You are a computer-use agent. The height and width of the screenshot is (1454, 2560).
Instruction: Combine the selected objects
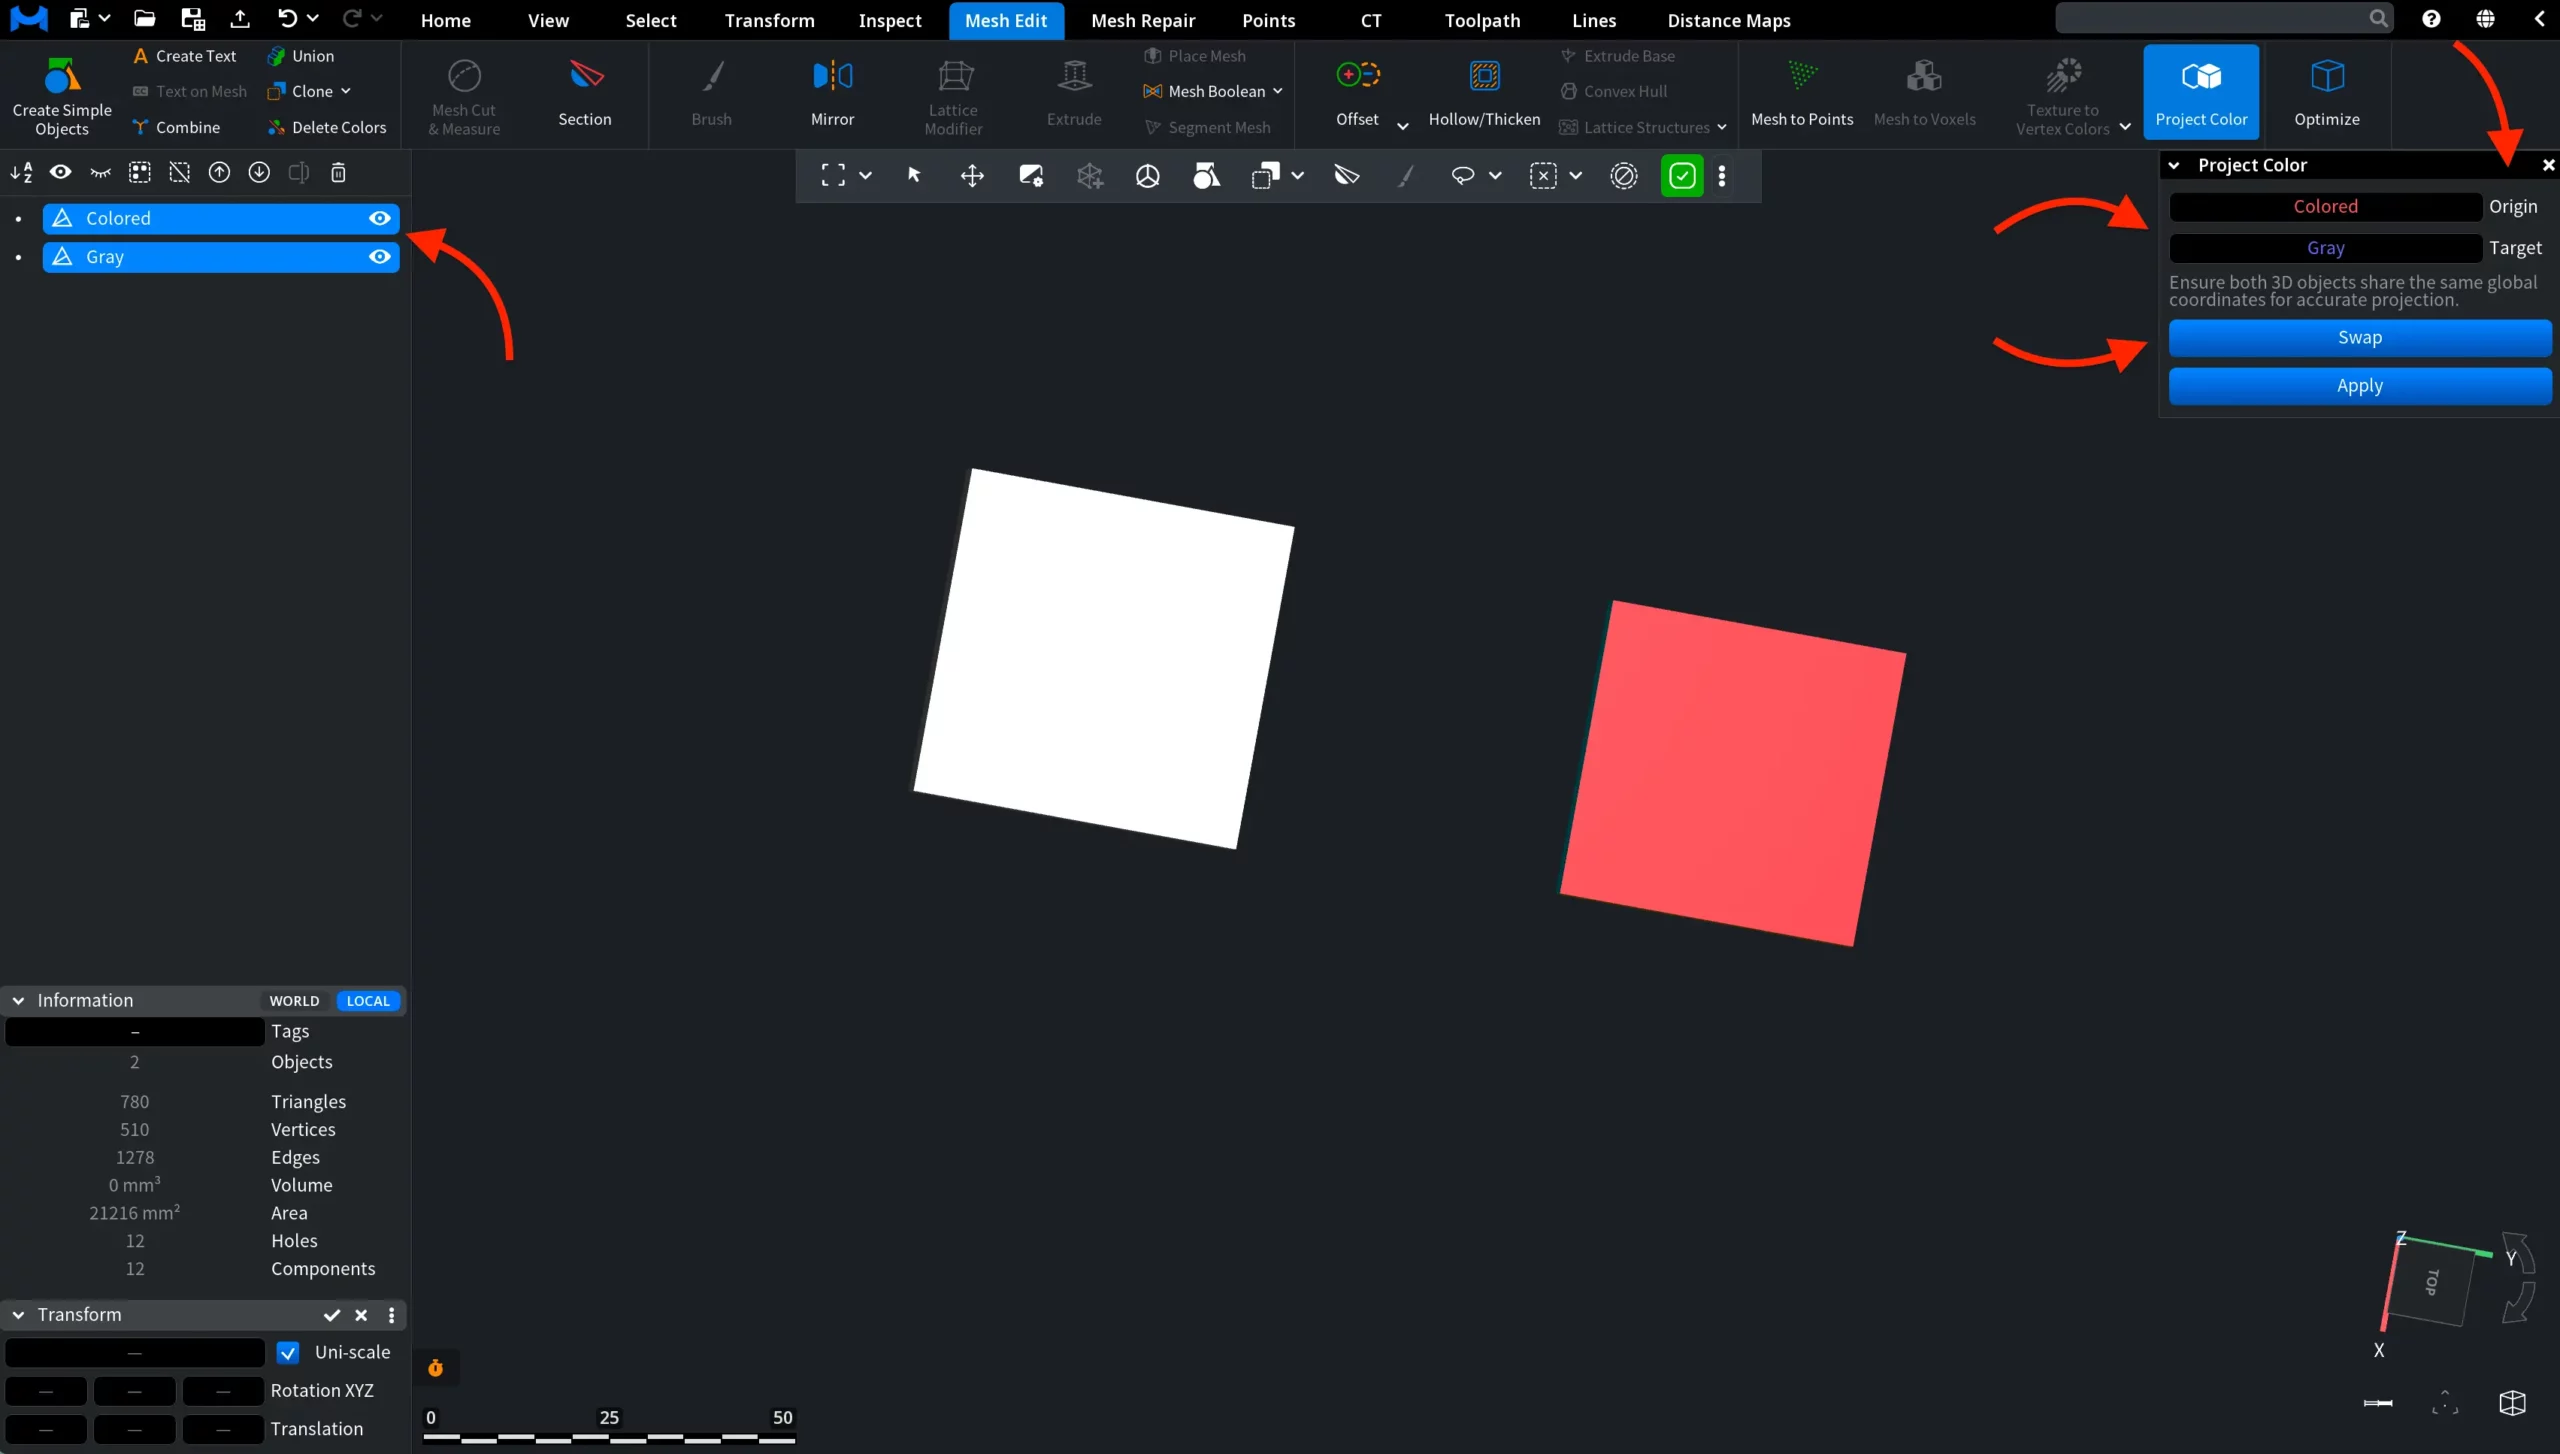[x=176, y=127]
